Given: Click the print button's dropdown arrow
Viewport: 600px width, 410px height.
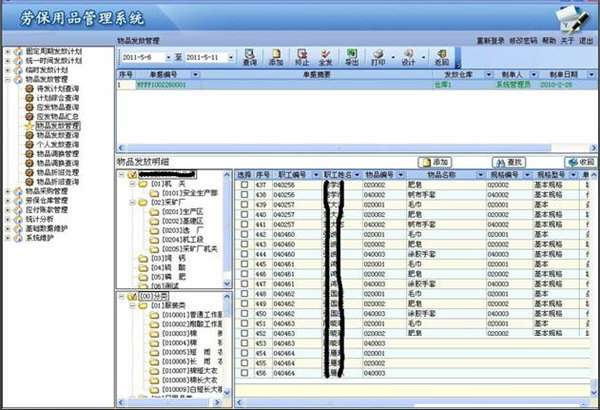Looking at the screenshot, I should tap(393, 57).
